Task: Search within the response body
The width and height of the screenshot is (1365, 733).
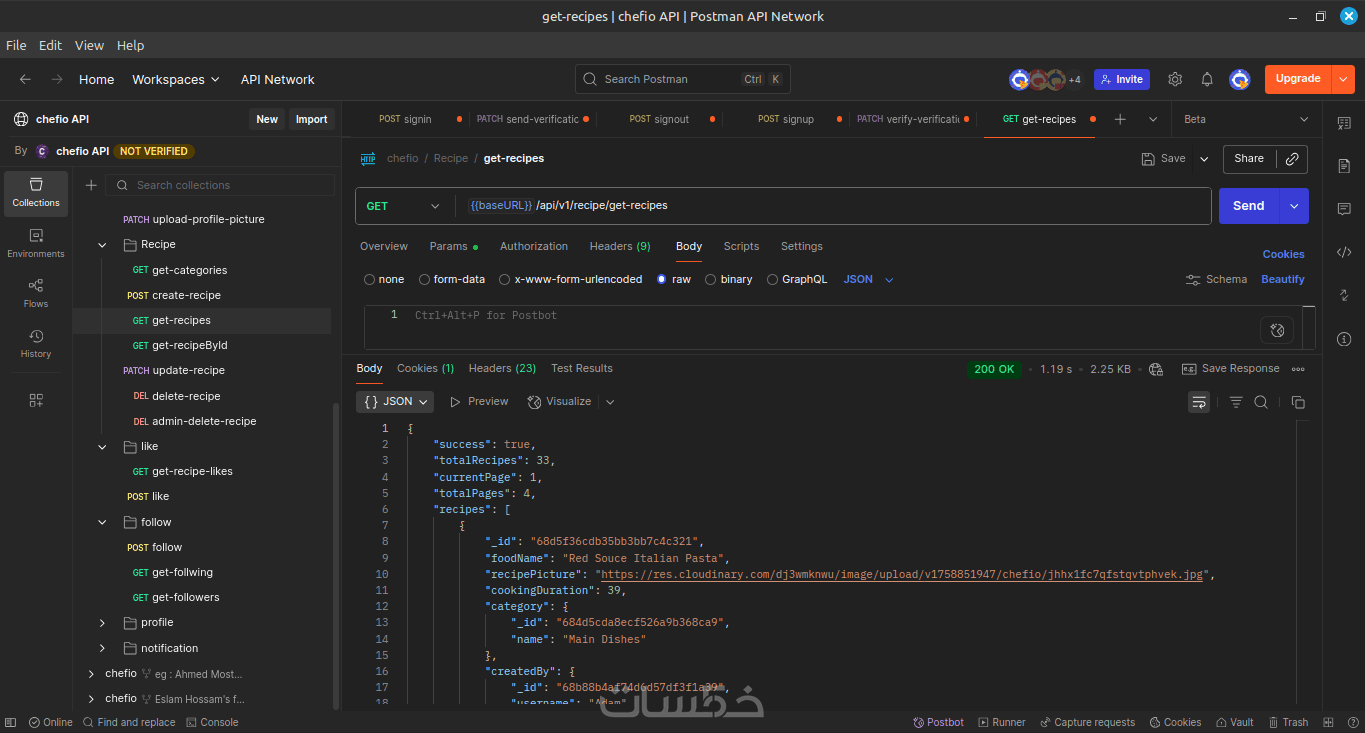Action: tap(1261, 402)
